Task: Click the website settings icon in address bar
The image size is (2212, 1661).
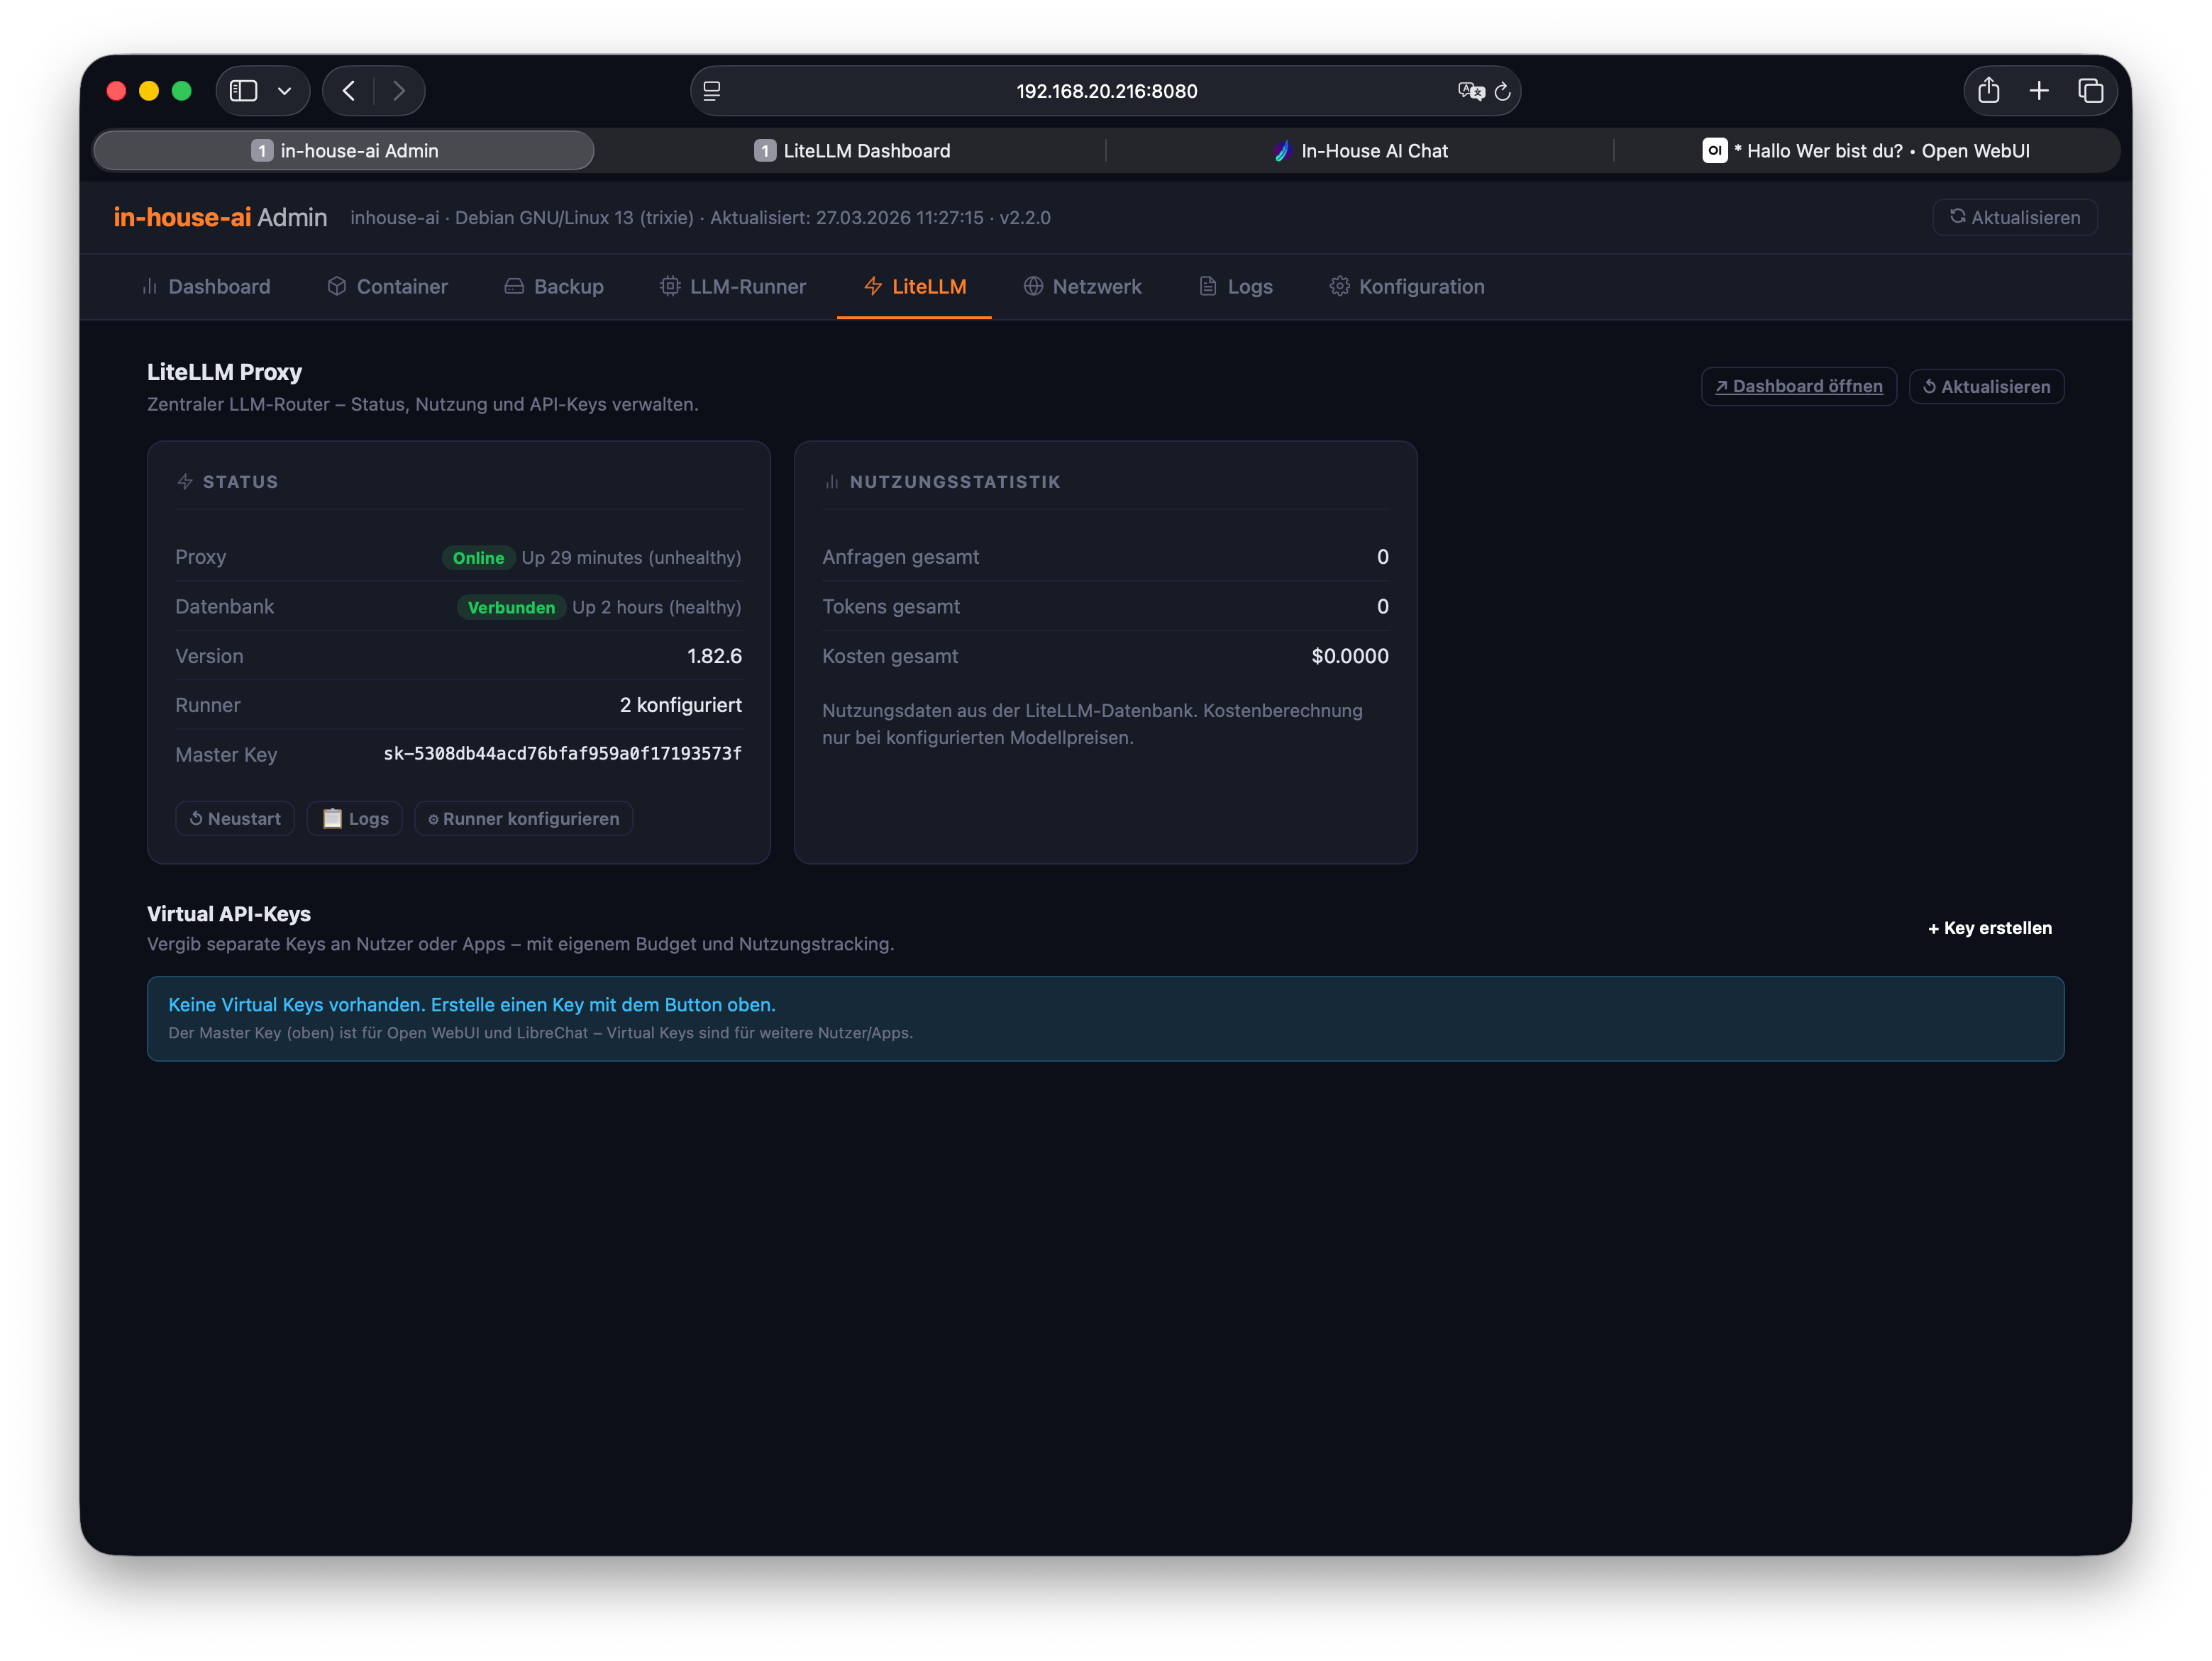Action: (712, 91)
